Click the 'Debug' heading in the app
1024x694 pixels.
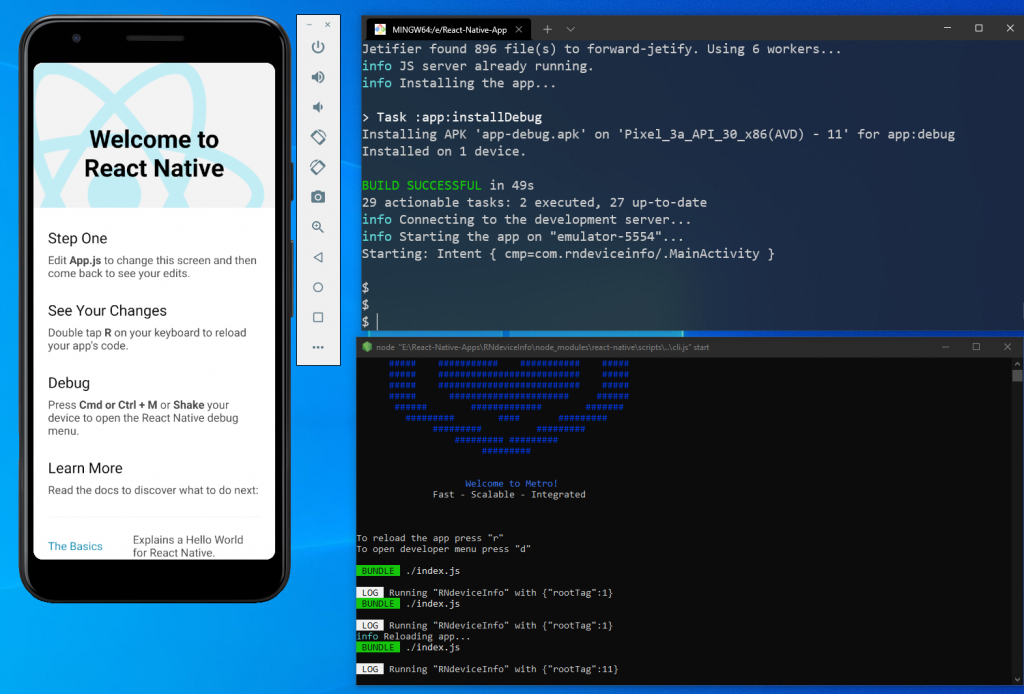click(x=69, y=383)
